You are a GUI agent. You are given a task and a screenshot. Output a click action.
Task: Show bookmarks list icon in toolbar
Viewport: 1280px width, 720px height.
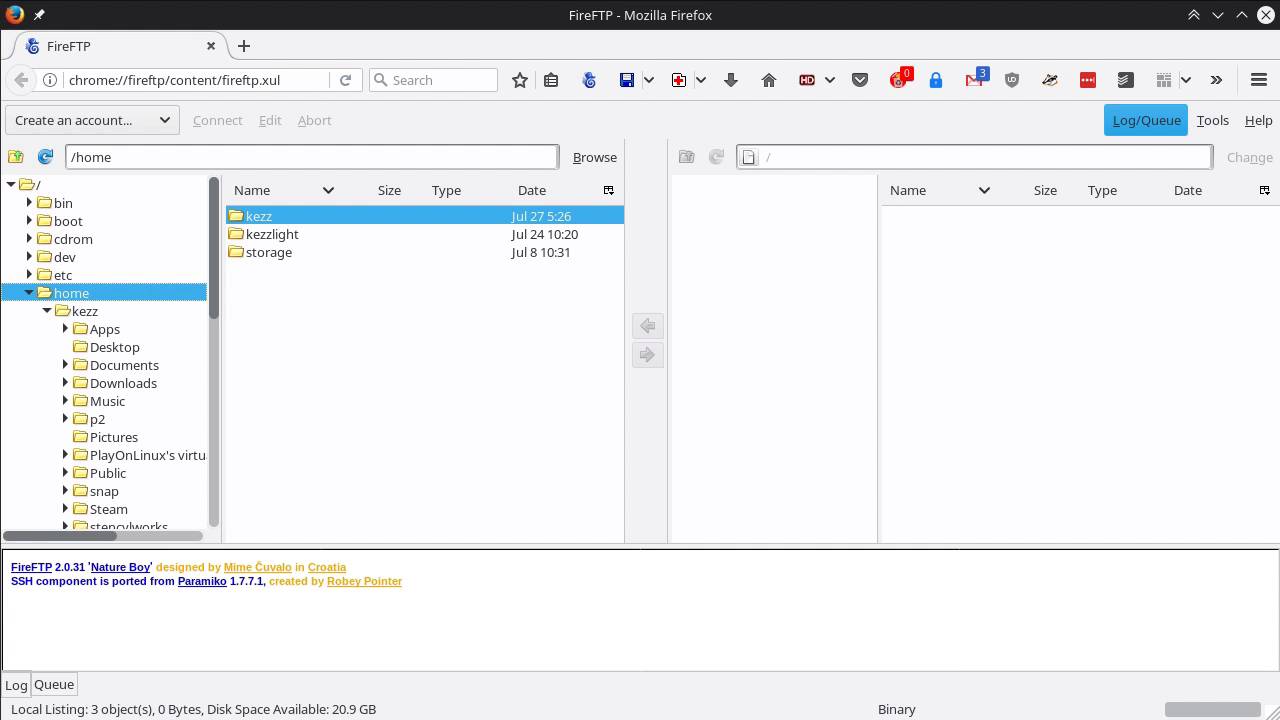(551, 80)
